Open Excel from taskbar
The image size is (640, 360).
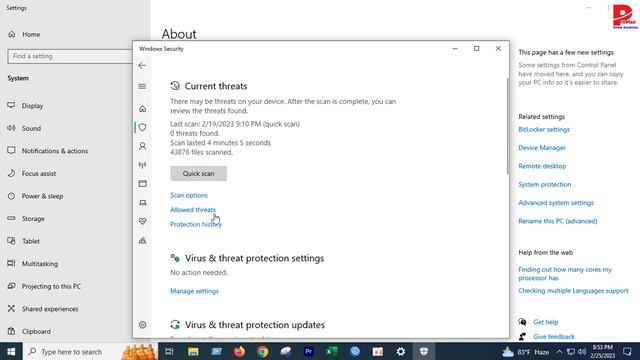pos(331,351)
